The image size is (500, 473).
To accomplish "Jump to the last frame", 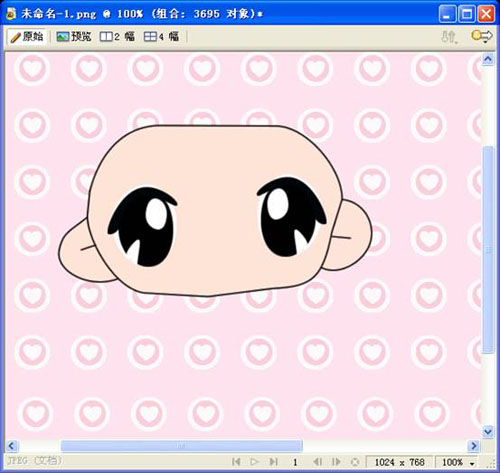I will pyautogui.click(x=274, y=462).
